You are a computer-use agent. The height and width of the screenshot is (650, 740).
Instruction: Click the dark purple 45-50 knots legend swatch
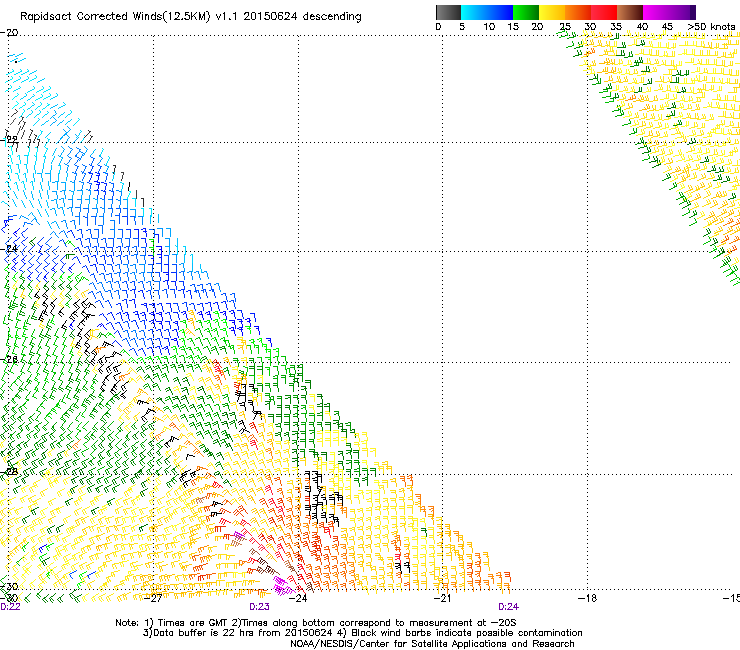coord(682,12)
